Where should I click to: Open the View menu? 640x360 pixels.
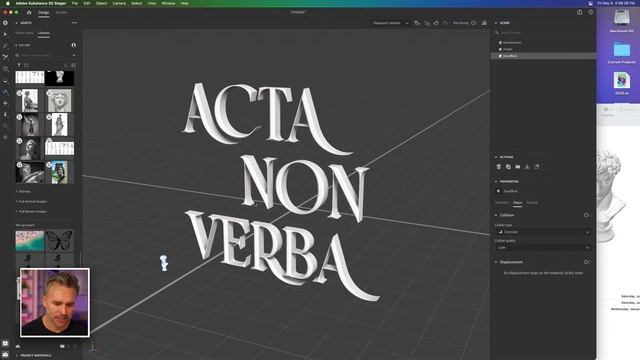(152, 3)
